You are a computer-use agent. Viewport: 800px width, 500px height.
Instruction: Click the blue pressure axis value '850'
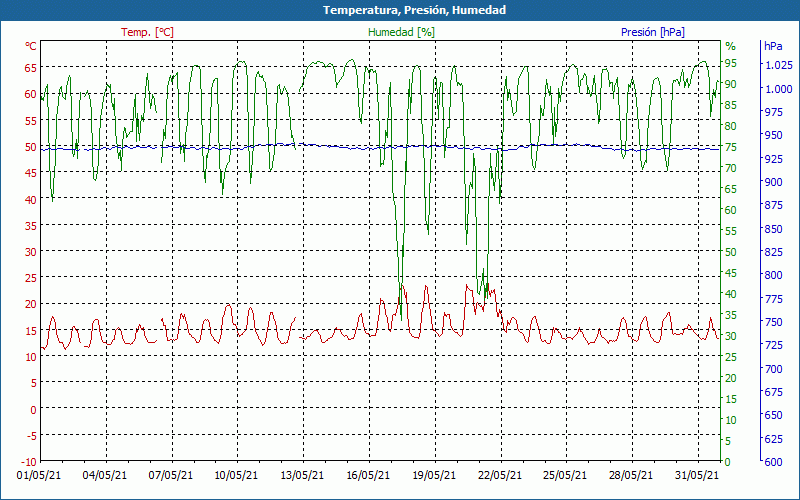[x=772, y=229]
